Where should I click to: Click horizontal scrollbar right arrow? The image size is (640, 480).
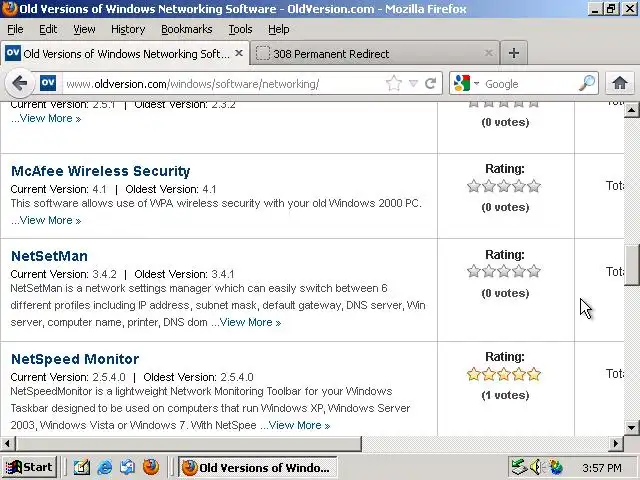coord(616,443)
